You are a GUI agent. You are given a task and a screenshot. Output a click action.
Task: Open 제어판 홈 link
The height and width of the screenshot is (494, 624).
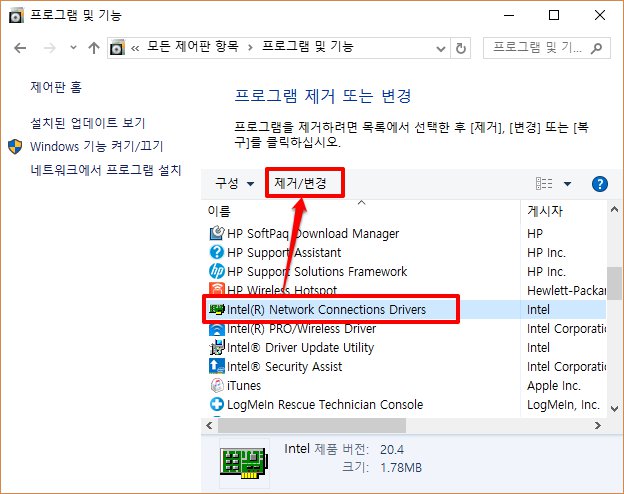[x=56, y=86]
